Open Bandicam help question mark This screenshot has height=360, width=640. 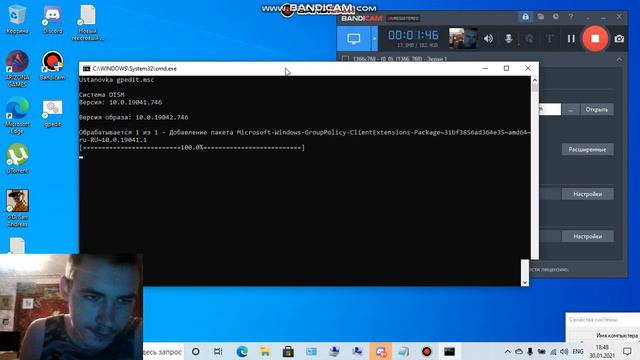[571, 17]
